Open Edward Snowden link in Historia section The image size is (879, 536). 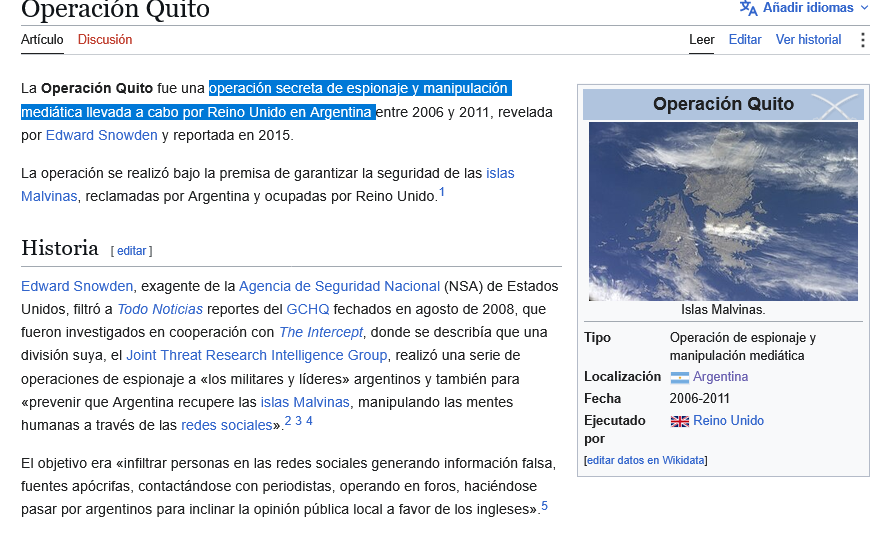click(77, 287)
